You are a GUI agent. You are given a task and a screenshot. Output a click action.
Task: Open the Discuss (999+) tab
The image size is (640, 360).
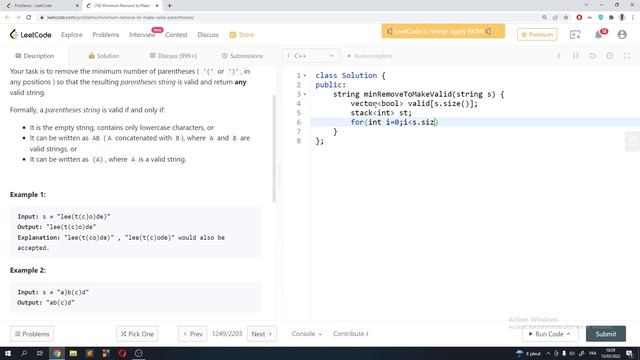coord(173,56)
